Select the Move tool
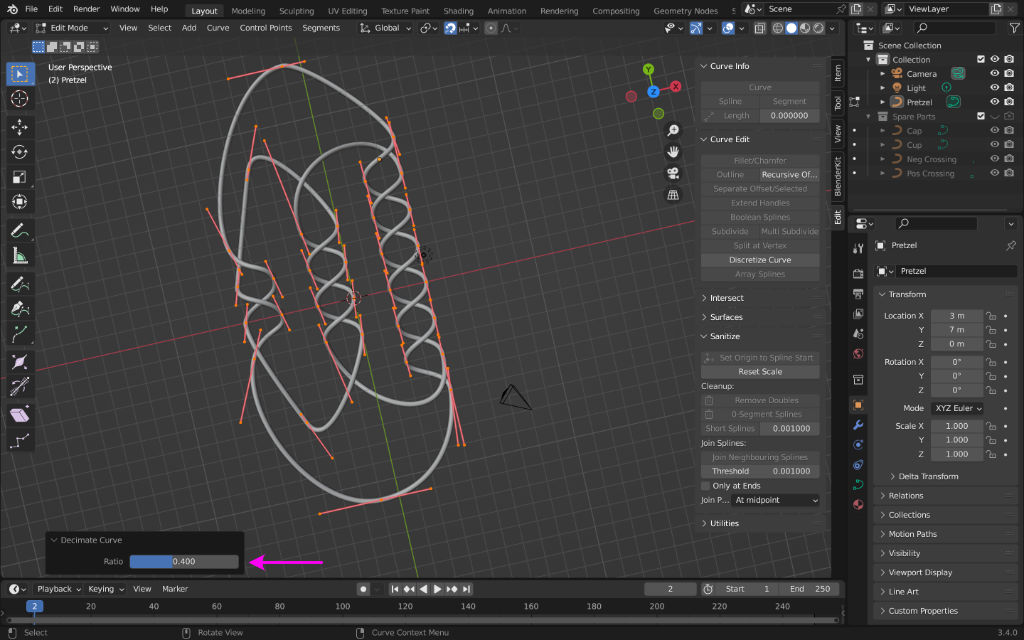 (x=19, y=127)
